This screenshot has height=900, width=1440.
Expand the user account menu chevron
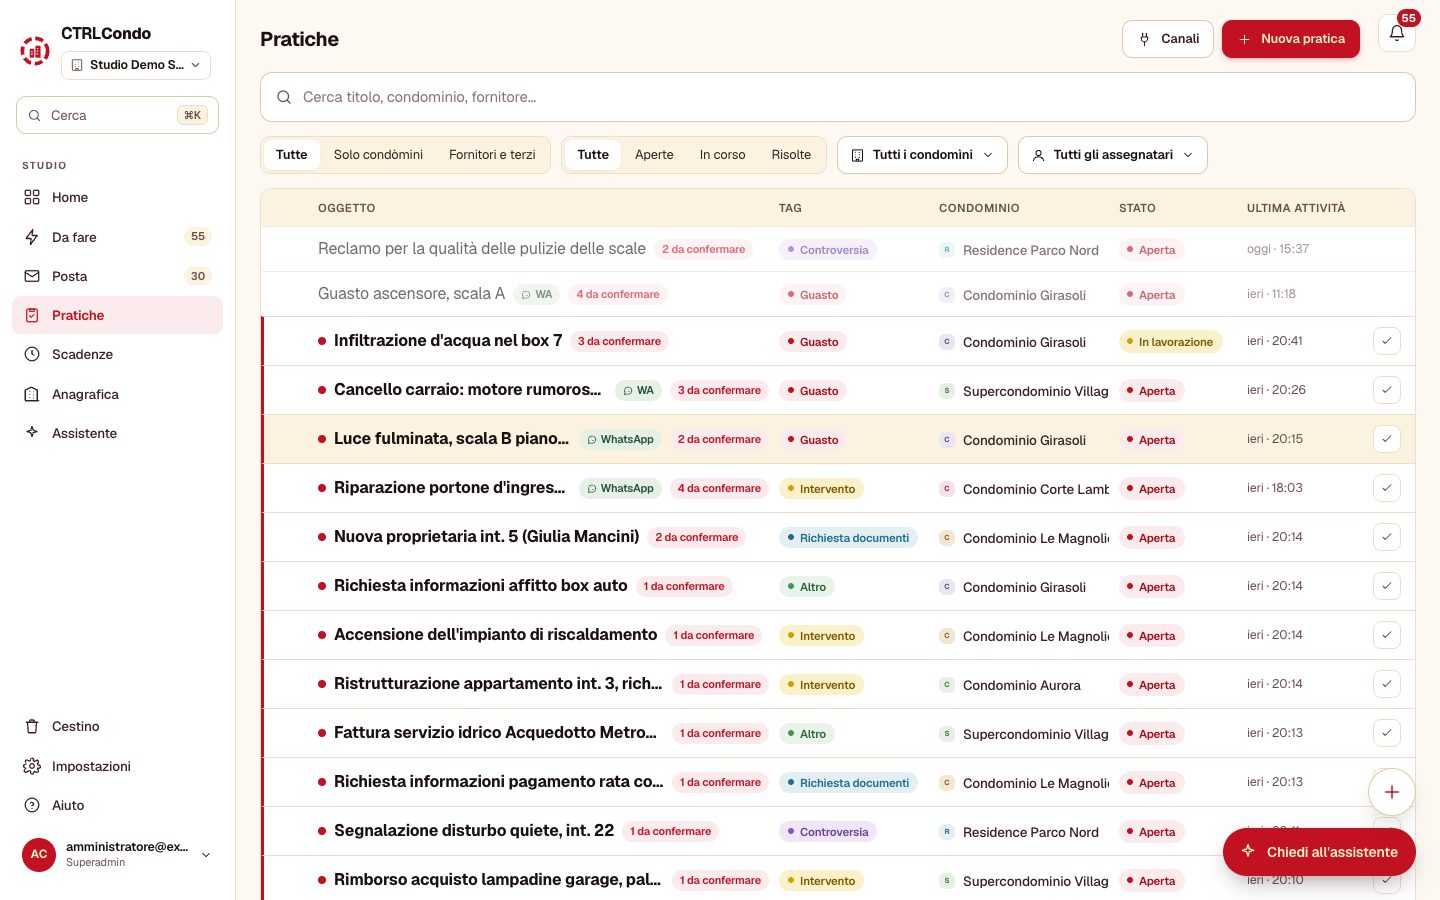206,855
